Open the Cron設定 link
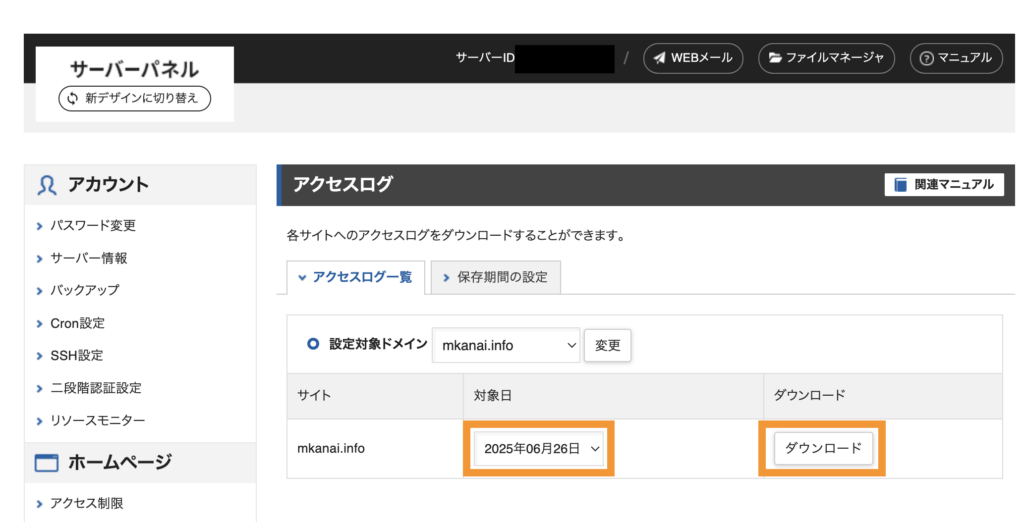 [78, 323]
